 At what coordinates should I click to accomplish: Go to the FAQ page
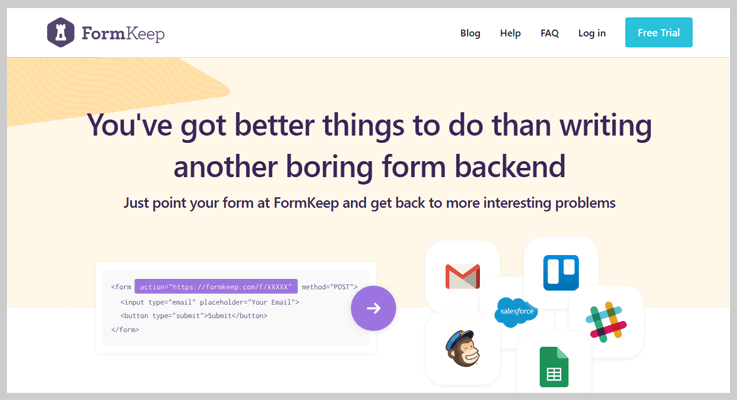click(x=549, y=33)
